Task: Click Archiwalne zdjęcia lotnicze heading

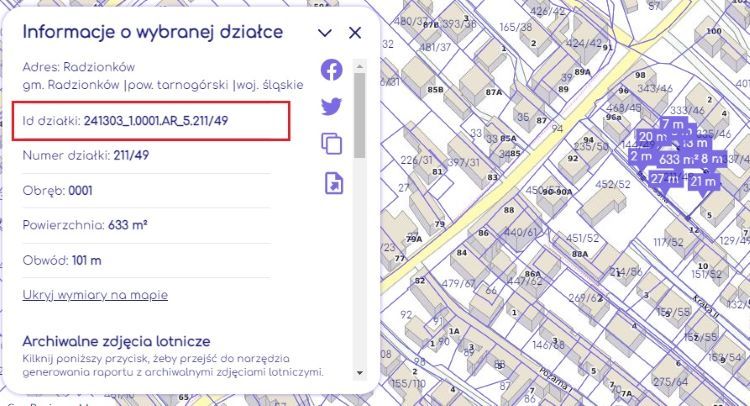Action: [x=116, y=341]
